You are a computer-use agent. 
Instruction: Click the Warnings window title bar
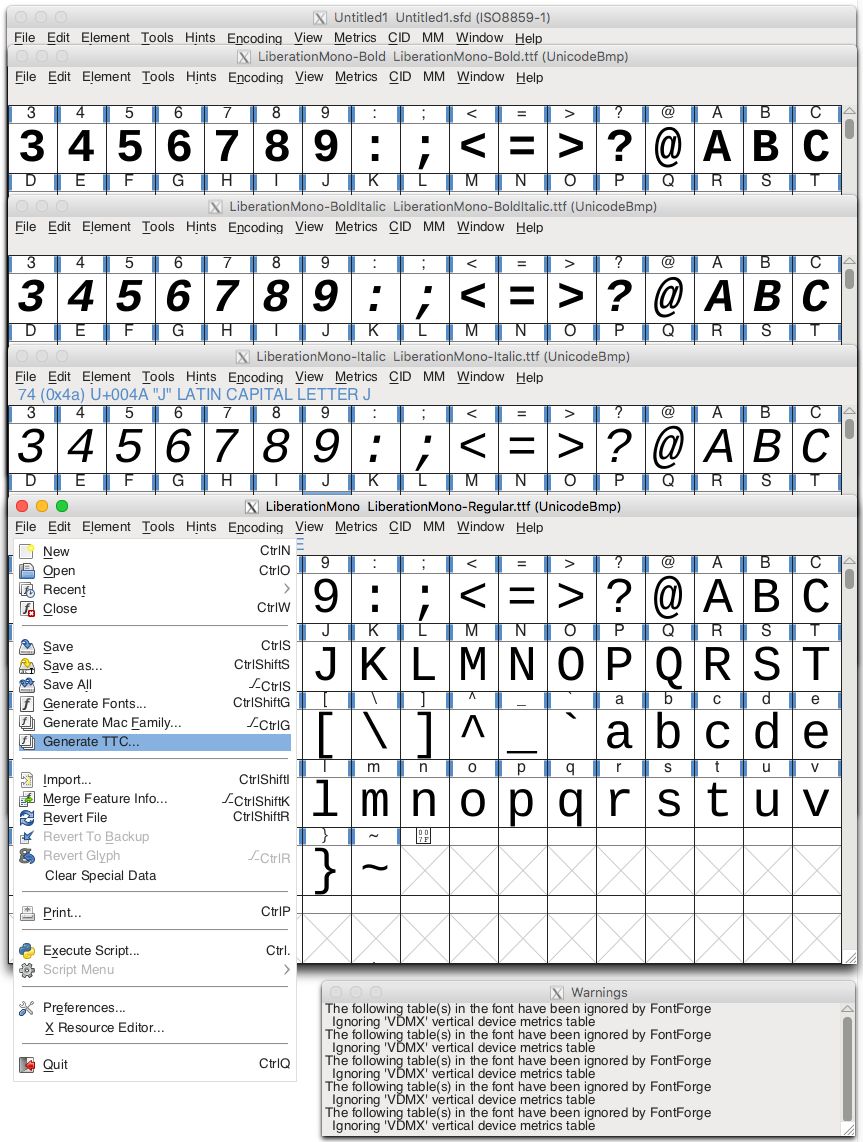click(x=588, y=992)
